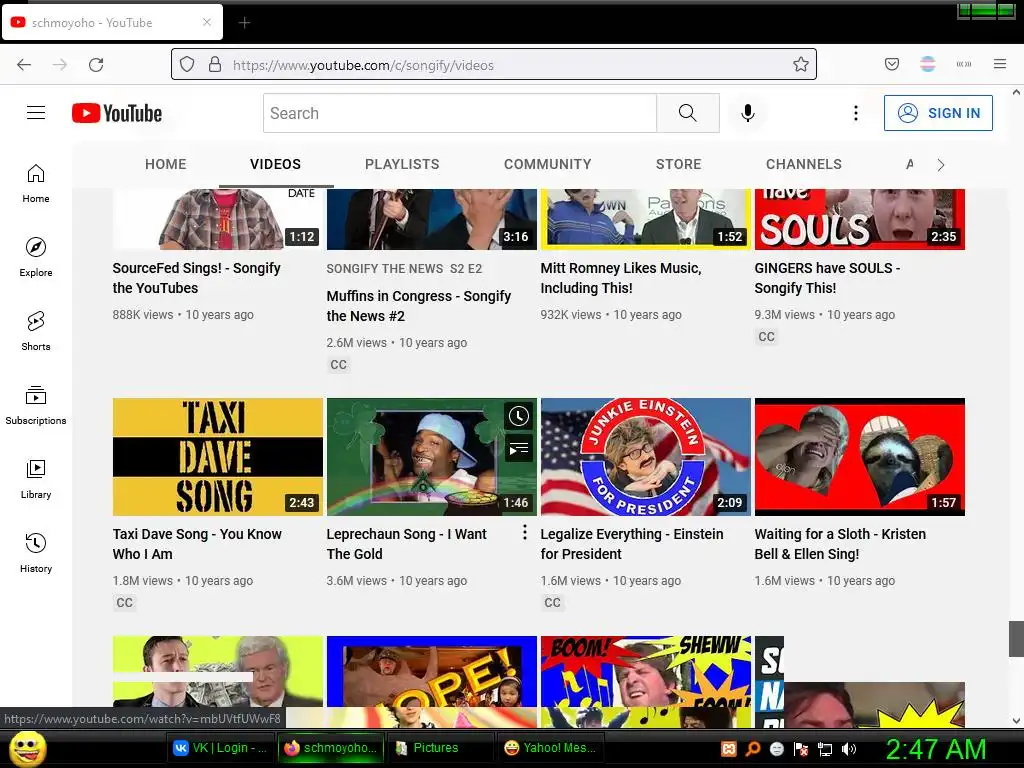Switch to Yahoo Messenger taskbar window
Viewport: 1024px width, 768px height.
coord(551,748)
